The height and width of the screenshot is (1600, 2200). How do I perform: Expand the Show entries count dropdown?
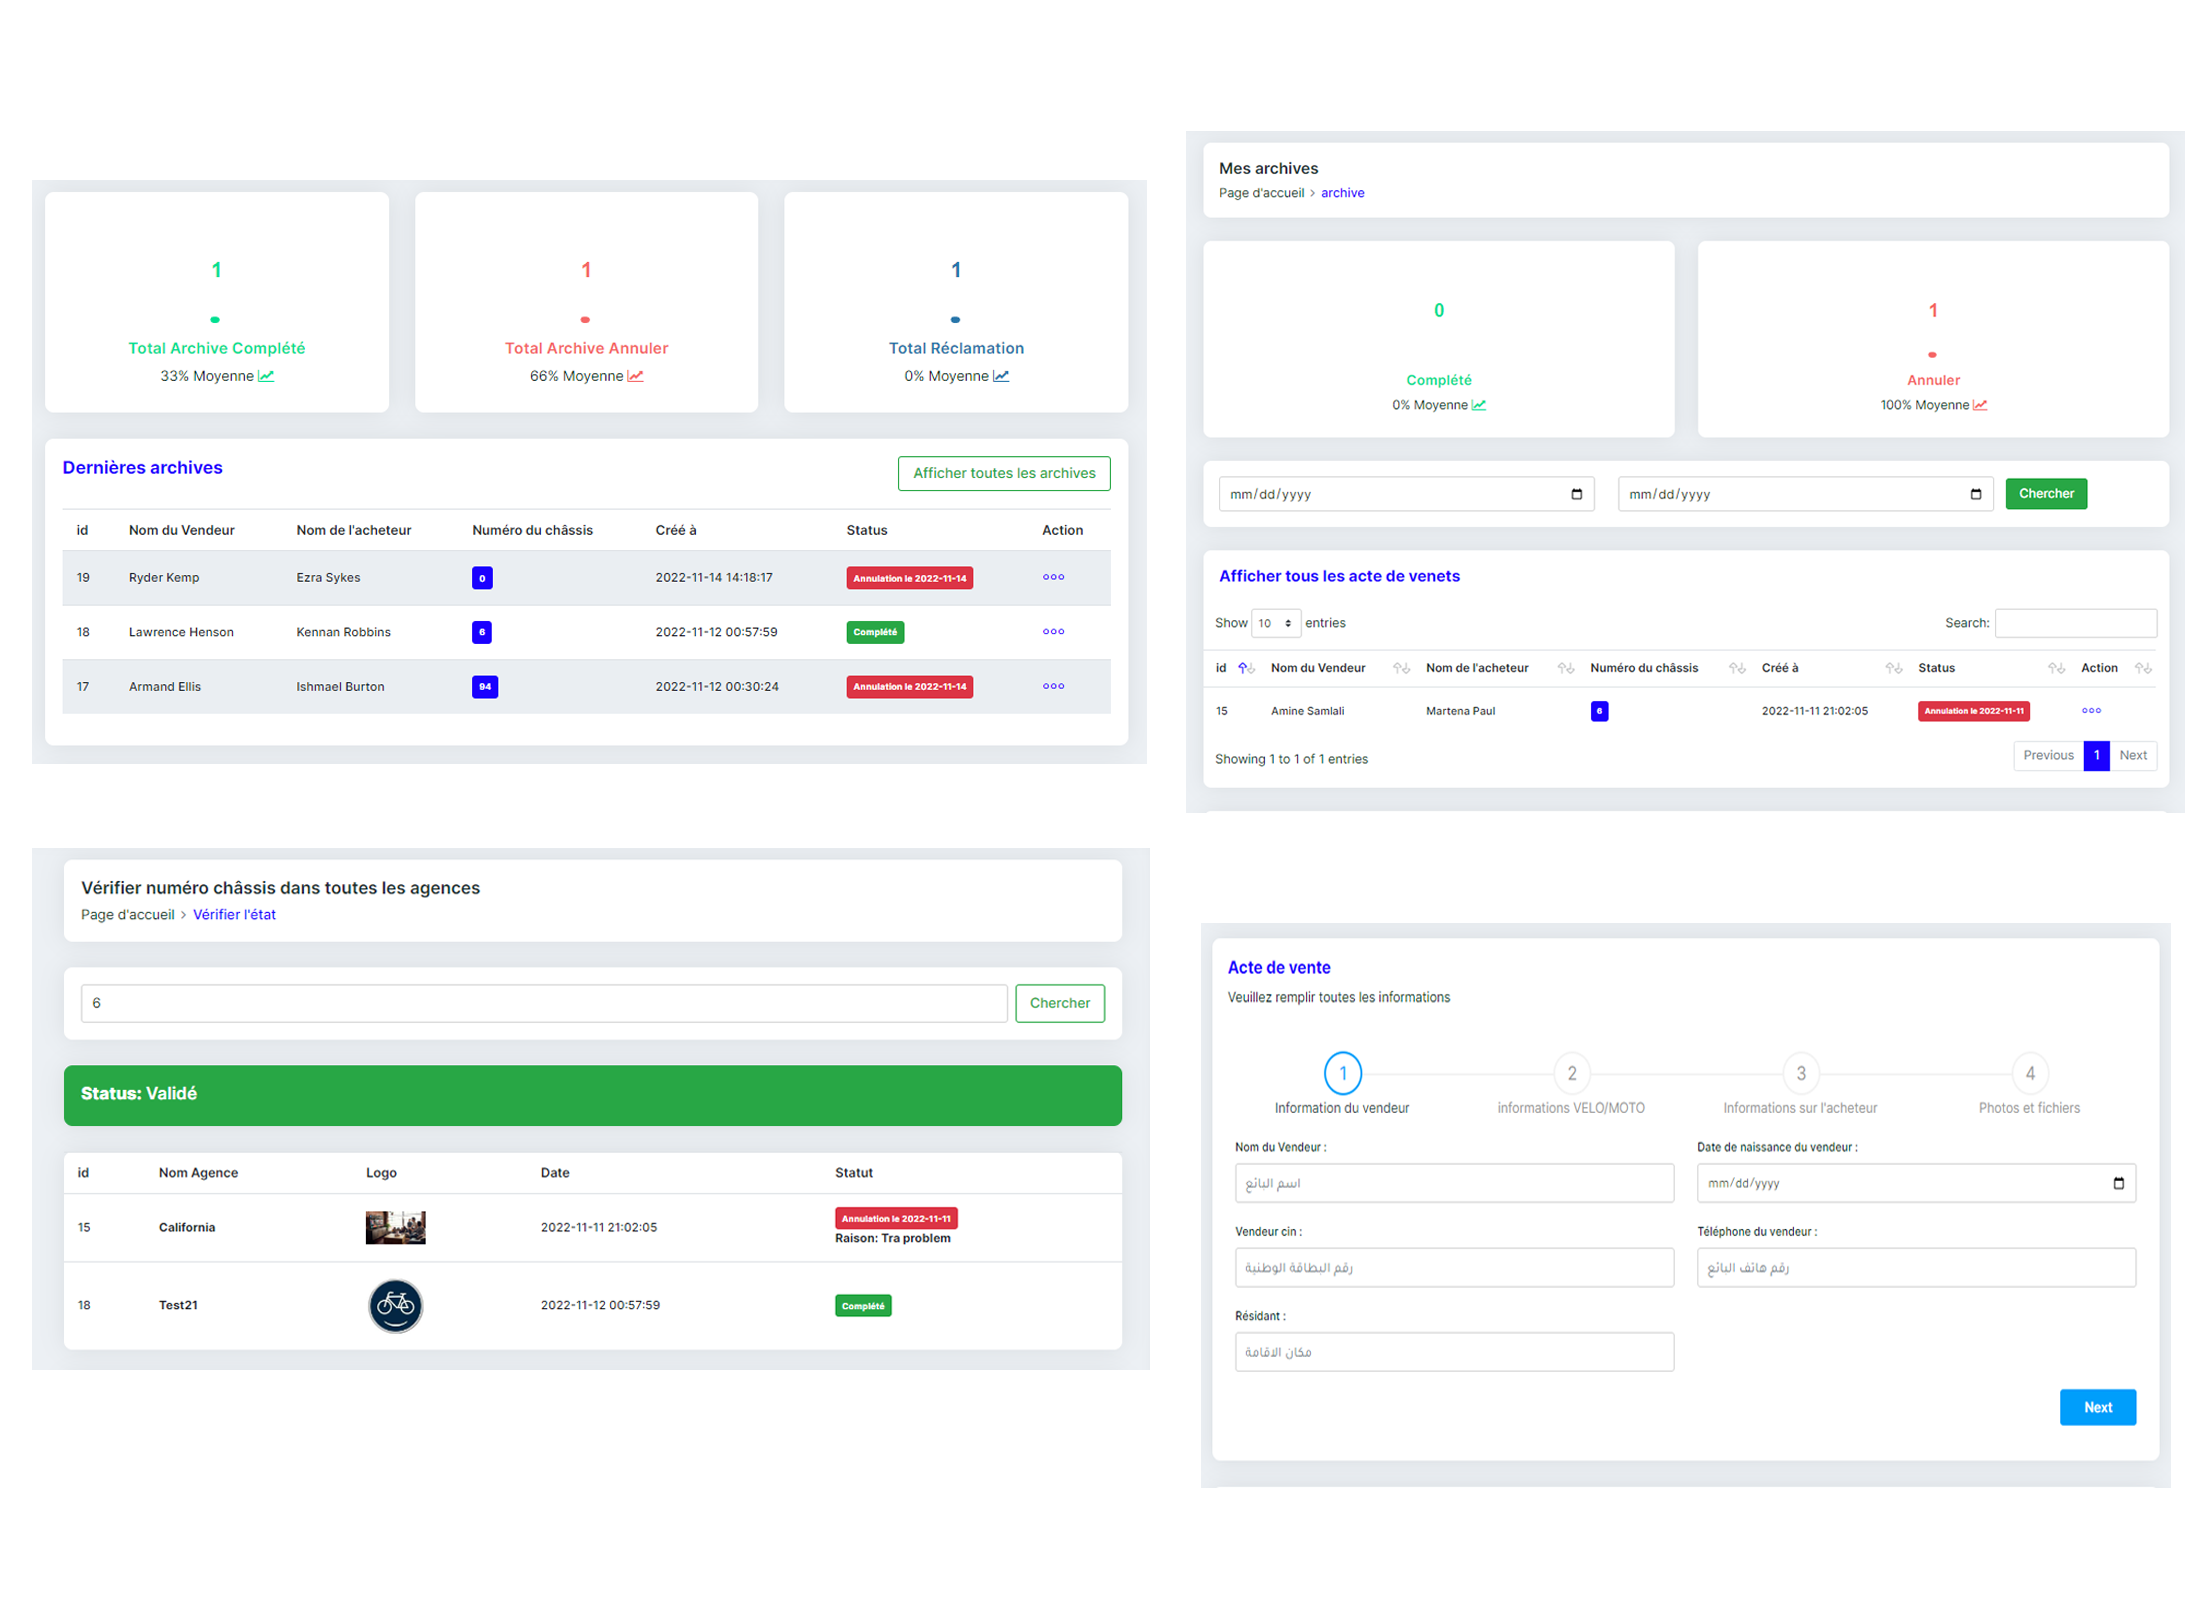pyautogui.click(x=1275, y=623)
